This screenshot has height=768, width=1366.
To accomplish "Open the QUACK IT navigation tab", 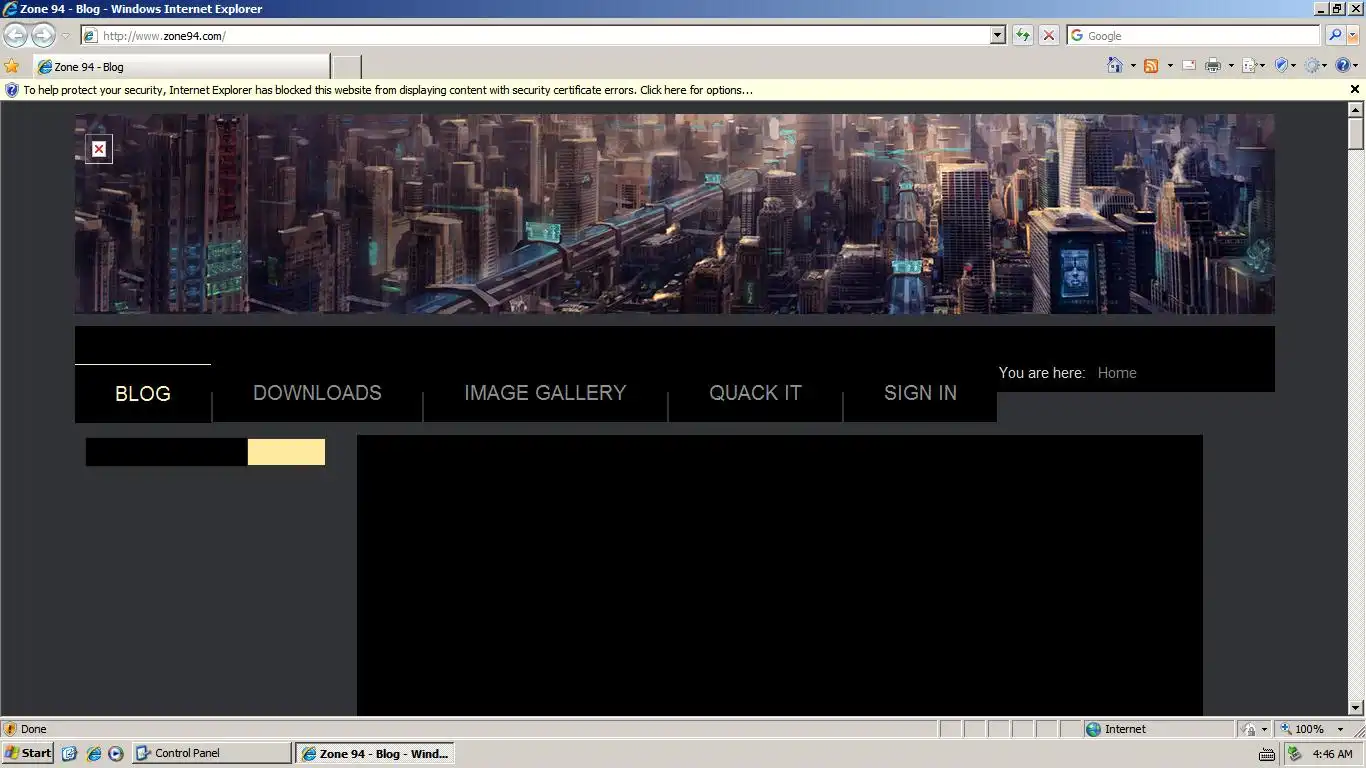I will tap(755, 393).
